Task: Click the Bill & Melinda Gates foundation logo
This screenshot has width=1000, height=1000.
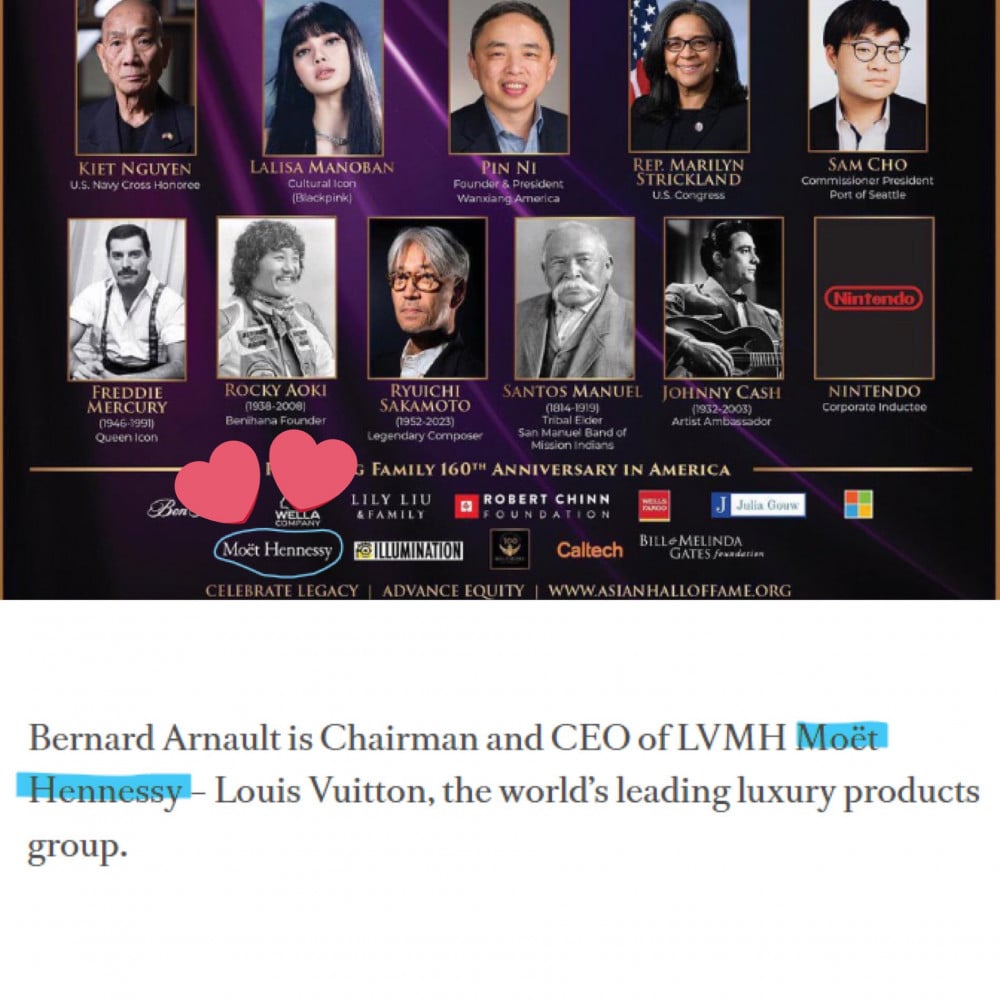Action: 701,547
